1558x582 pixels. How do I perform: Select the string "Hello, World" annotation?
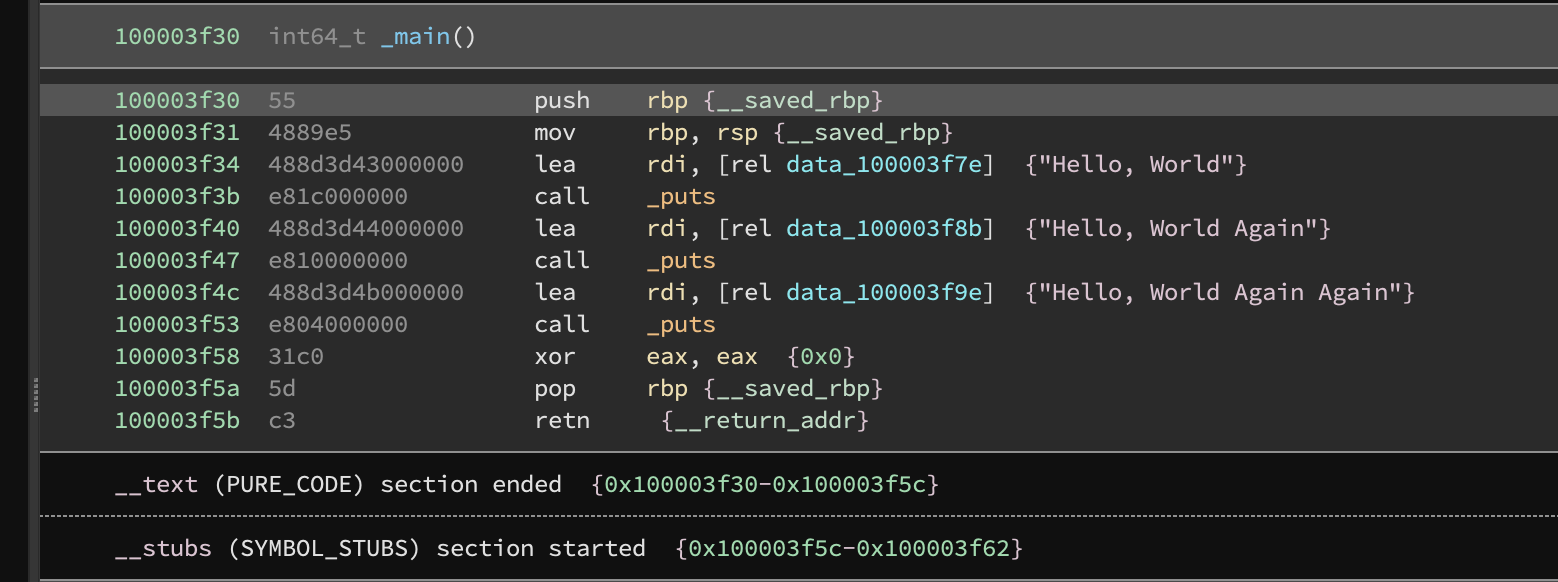click(1136, 164)
